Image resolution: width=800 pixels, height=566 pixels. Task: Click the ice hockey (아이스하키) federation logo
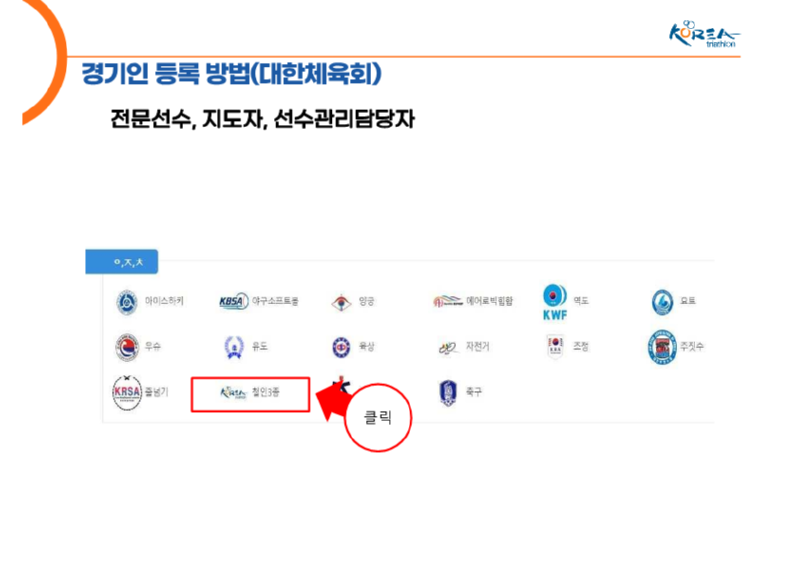127,302
